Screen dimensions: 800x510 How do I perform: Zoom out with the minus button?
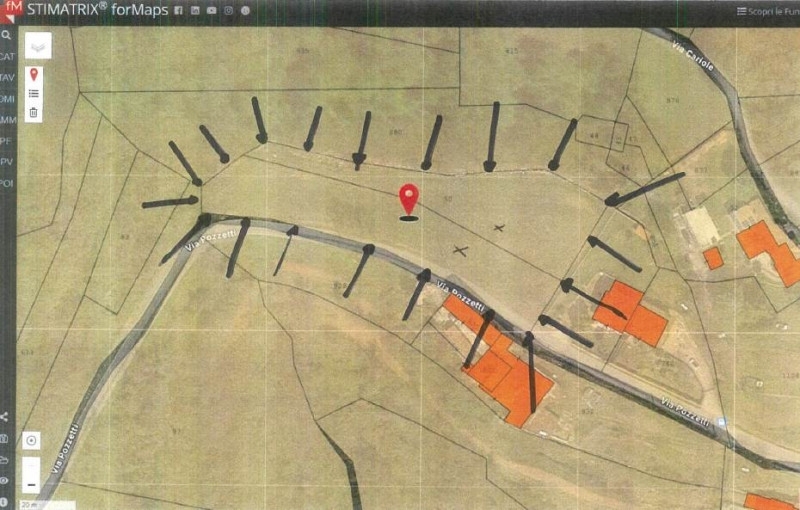[32, 484]
